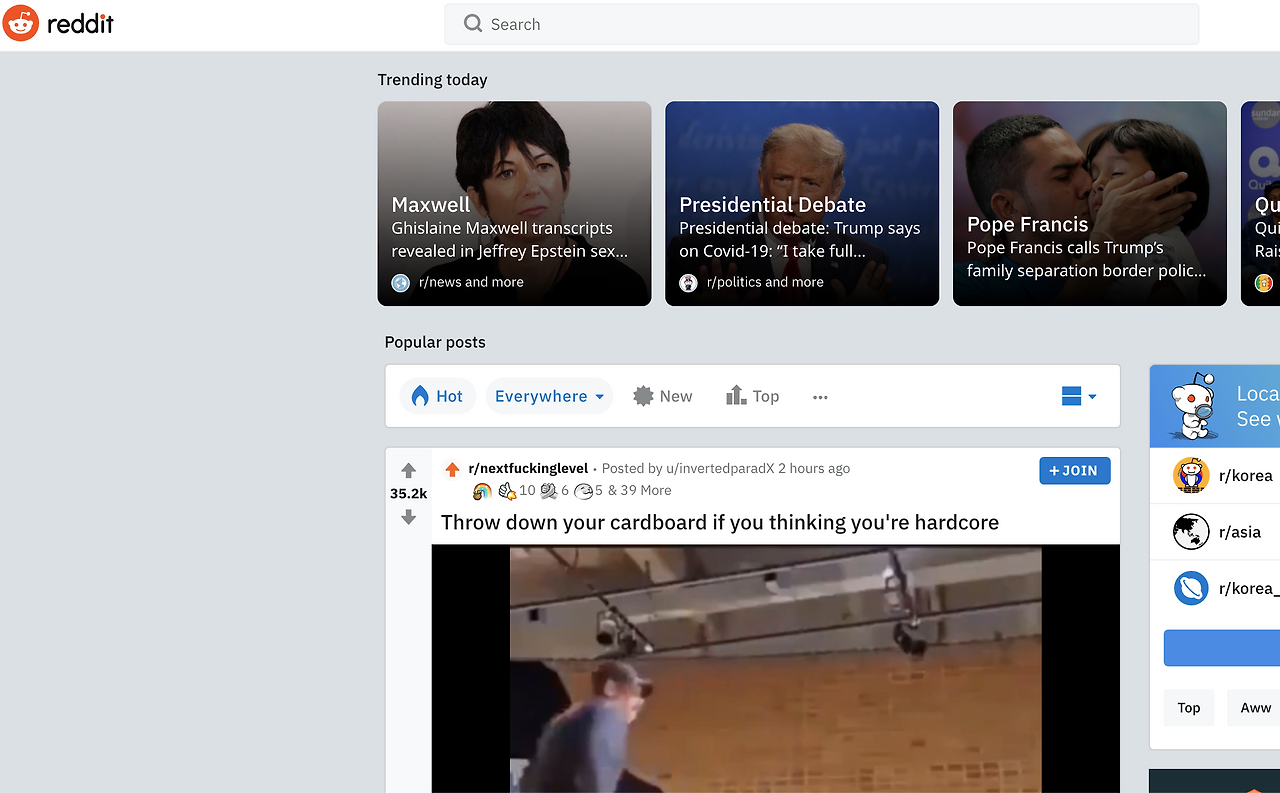Select the Hot sorting flame icon
The image size is (1280, 793).
[419, 395]
